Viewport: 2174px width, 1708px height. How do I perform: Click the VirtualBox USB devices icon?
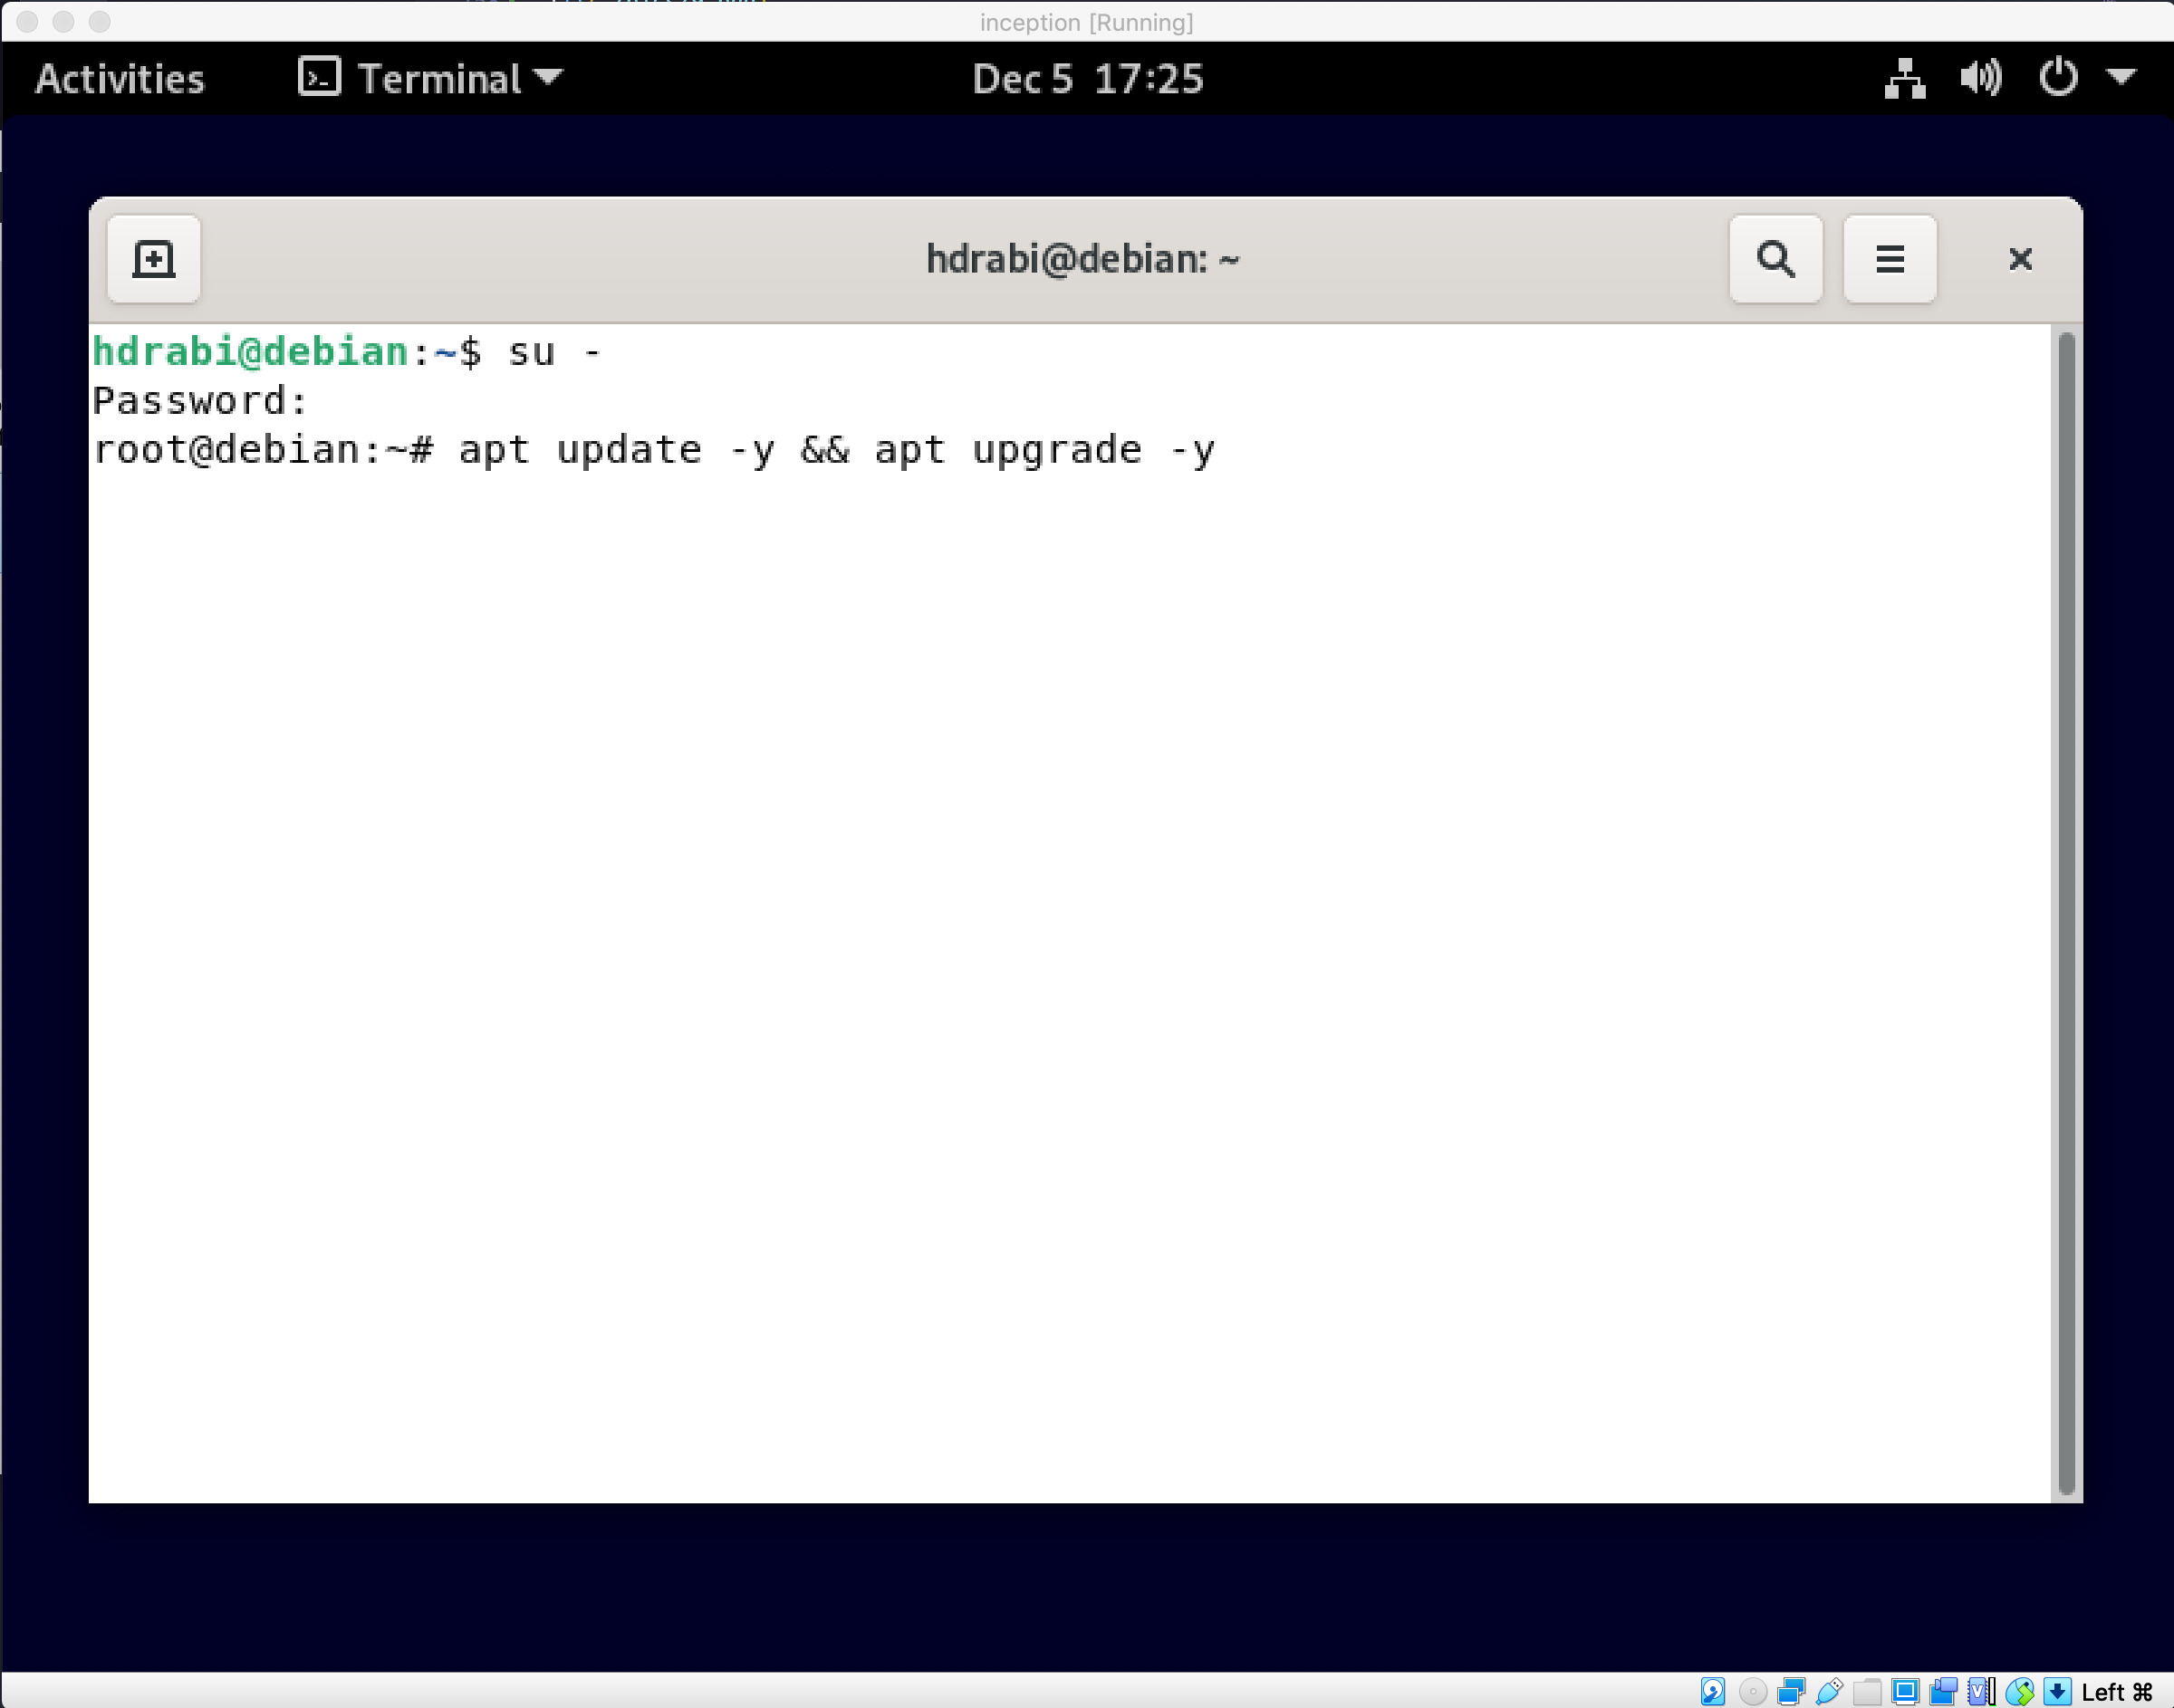(1829, 1691)
